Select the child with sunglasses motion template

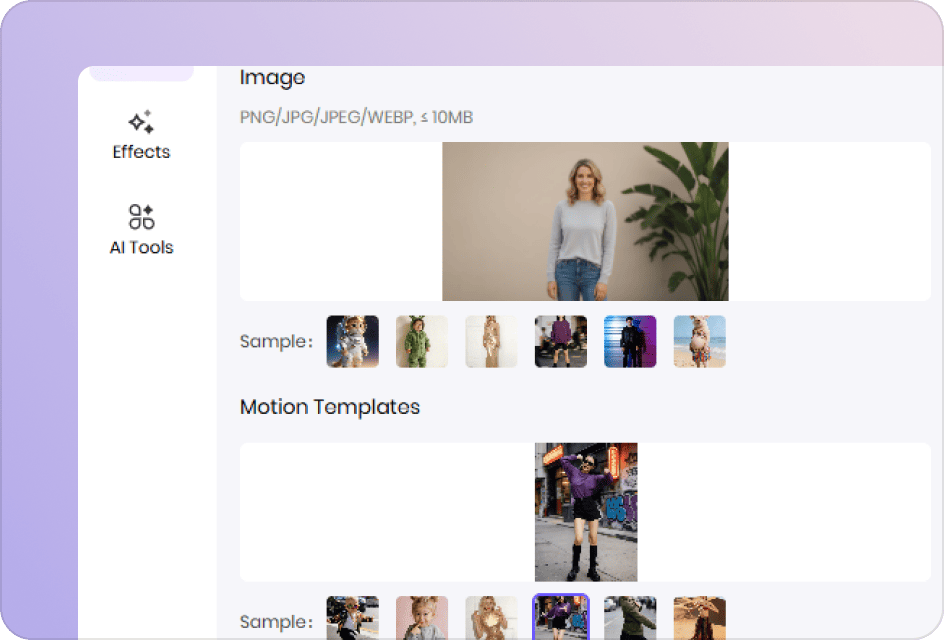coord(352,618)
